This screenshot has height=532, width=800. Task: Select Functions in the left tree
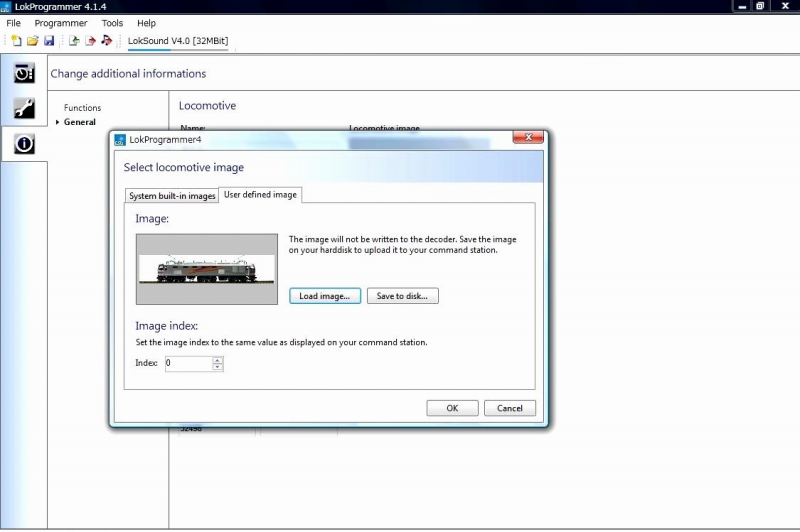pyautogui.click(x=83, y=108)
